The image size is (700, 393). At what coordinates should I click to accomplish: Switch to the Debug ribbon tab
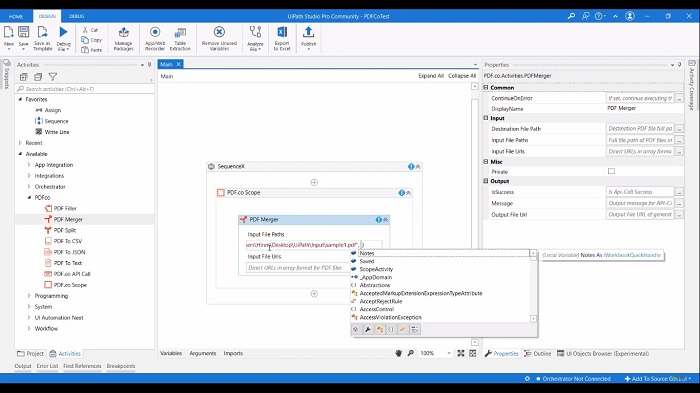tap(76, 16)
